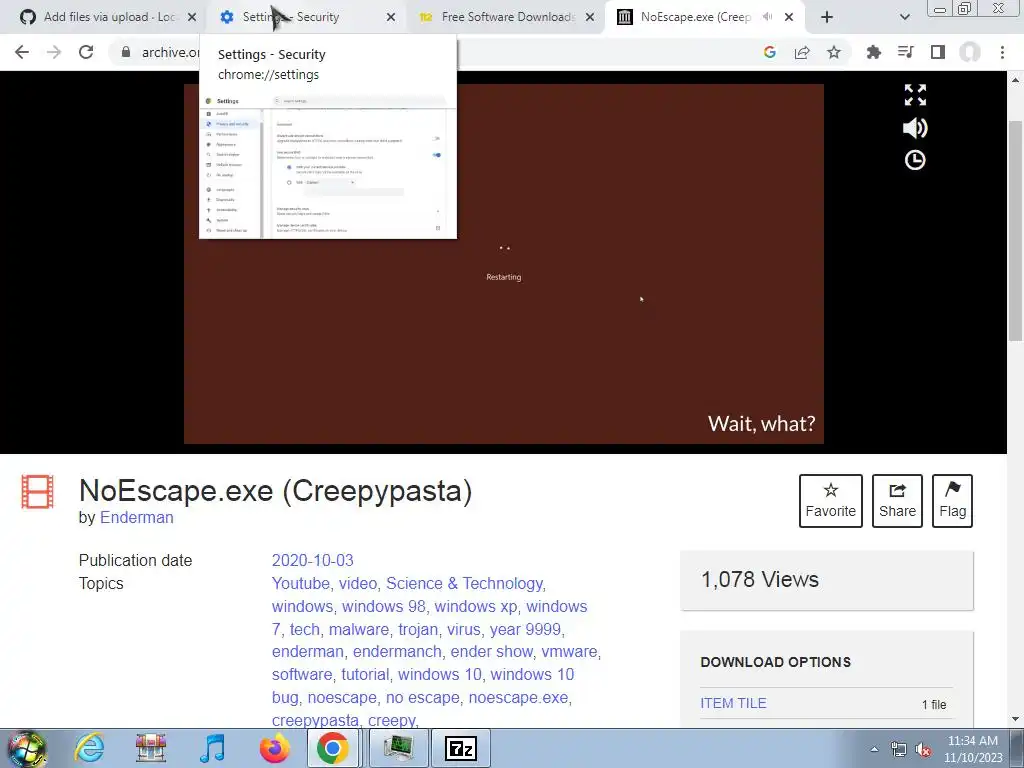
Task: Open the Windows Start menu
Action: pos(27,748)
